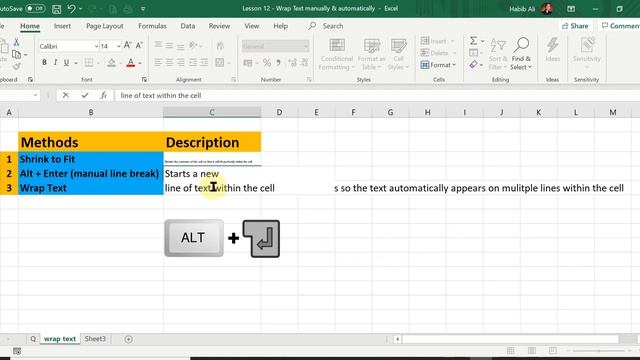Open the Help ribbon tab
This screenshot has height=360, width=640.
tap(280, 26)
